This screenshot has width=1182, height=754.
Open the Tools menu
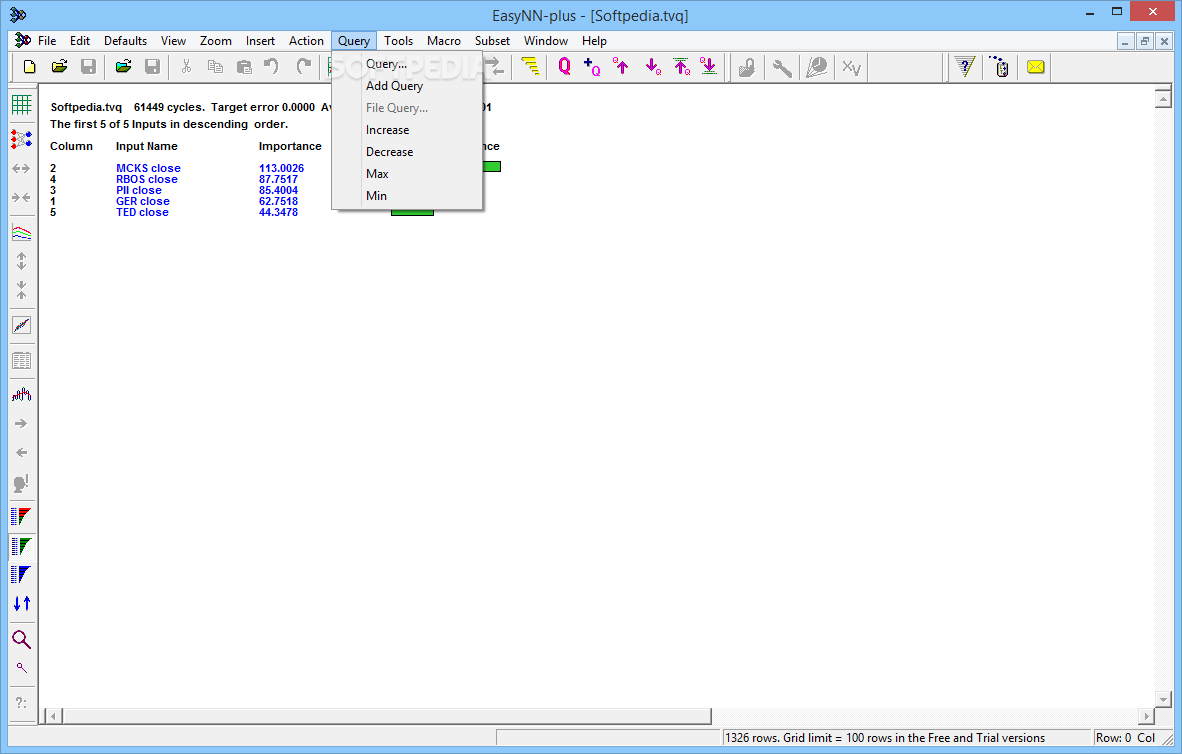point(398,41)
